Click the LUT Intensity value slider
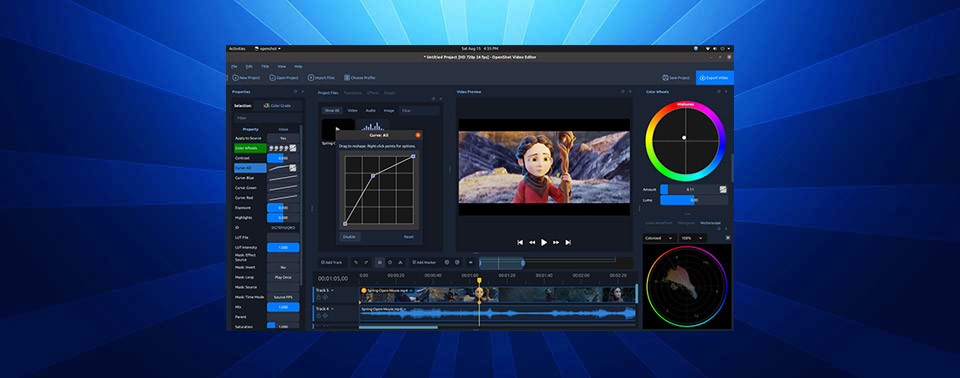The image size is (960, 378). [x=283, y=248]
